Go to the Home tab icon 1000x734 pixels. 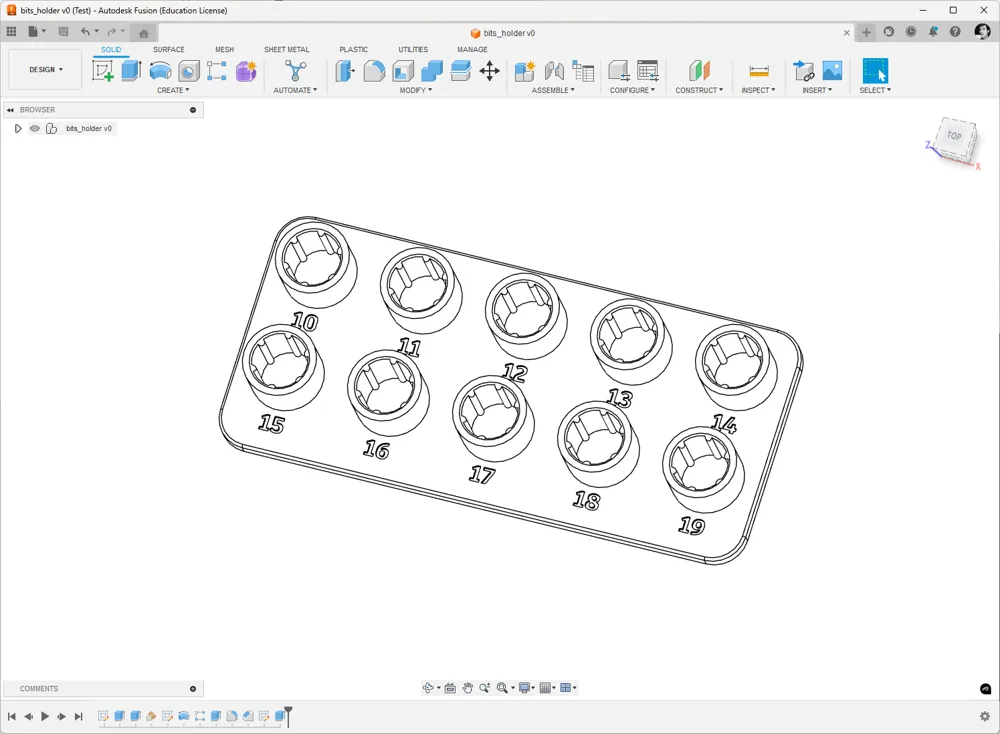pos(143,33)
